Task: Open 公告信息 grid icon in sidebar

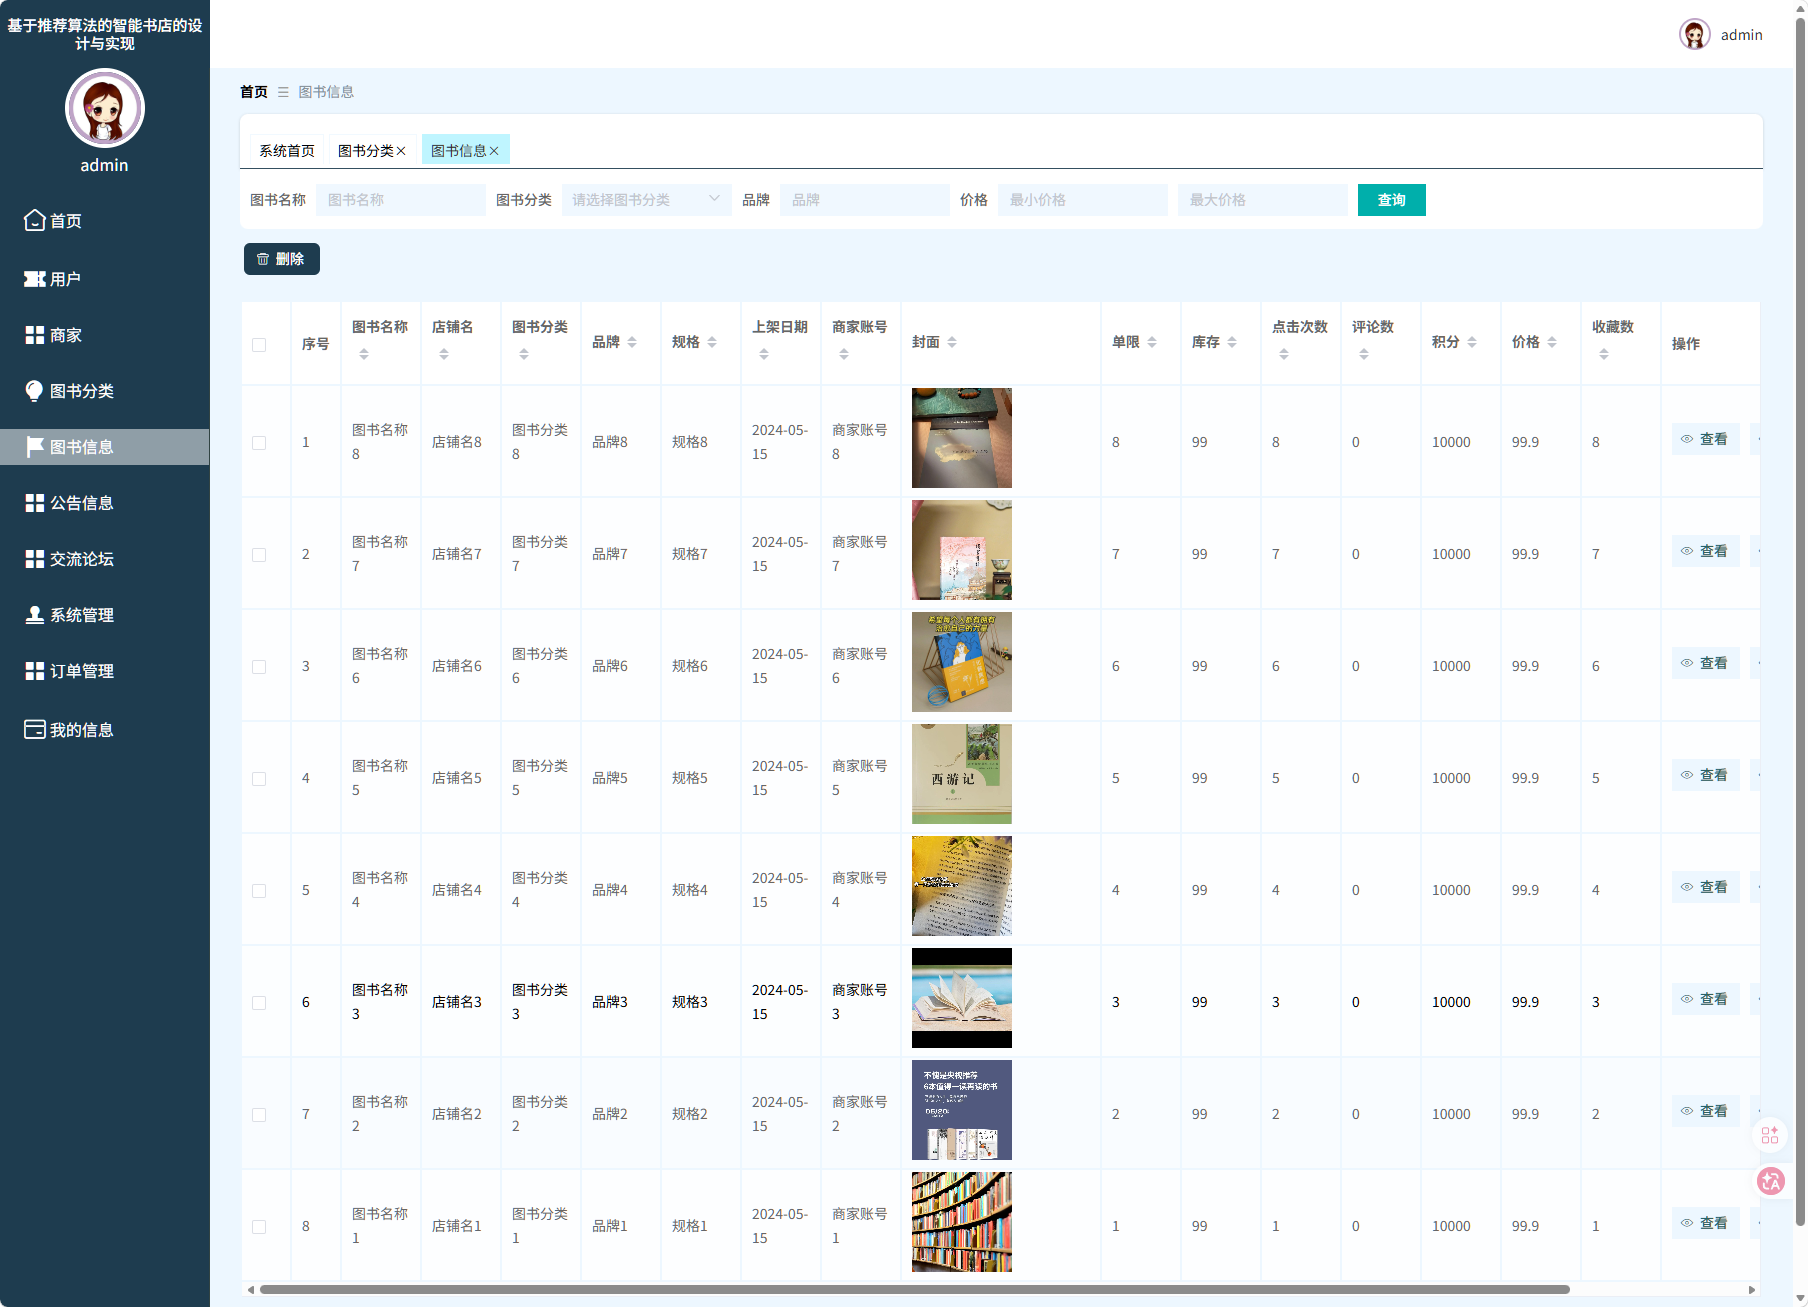Action: point(35,503)
